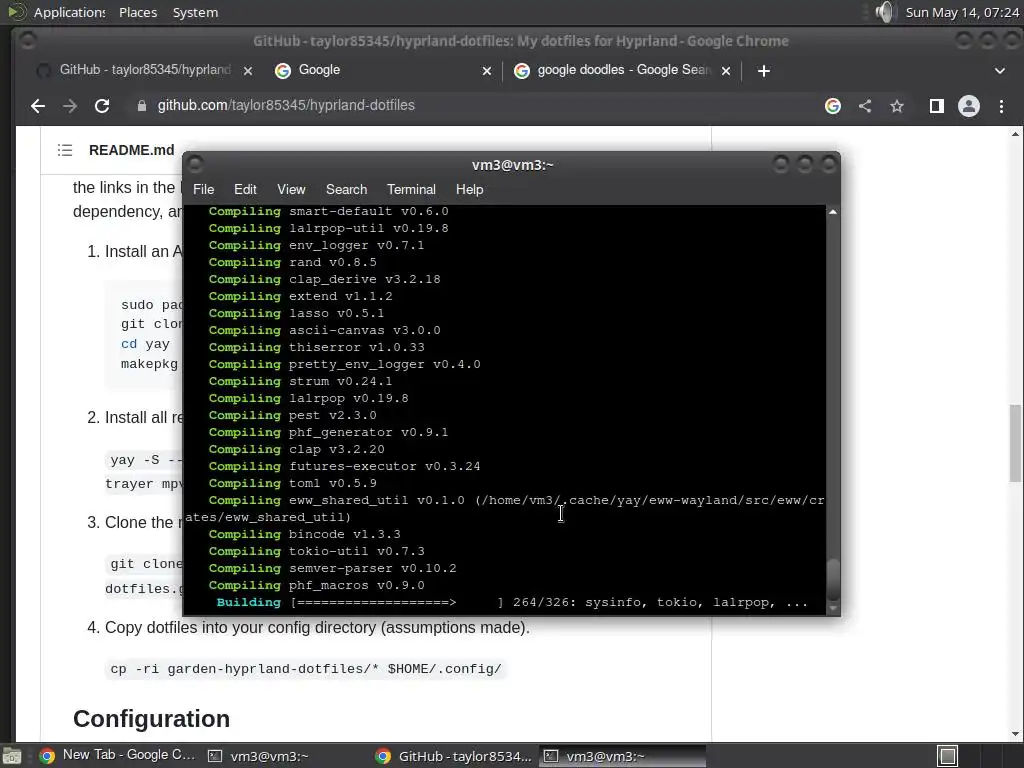The height and width of the screenshot is (768, 1024).
Task: Click terminal scrollbar up arrow
Action: 833,212
